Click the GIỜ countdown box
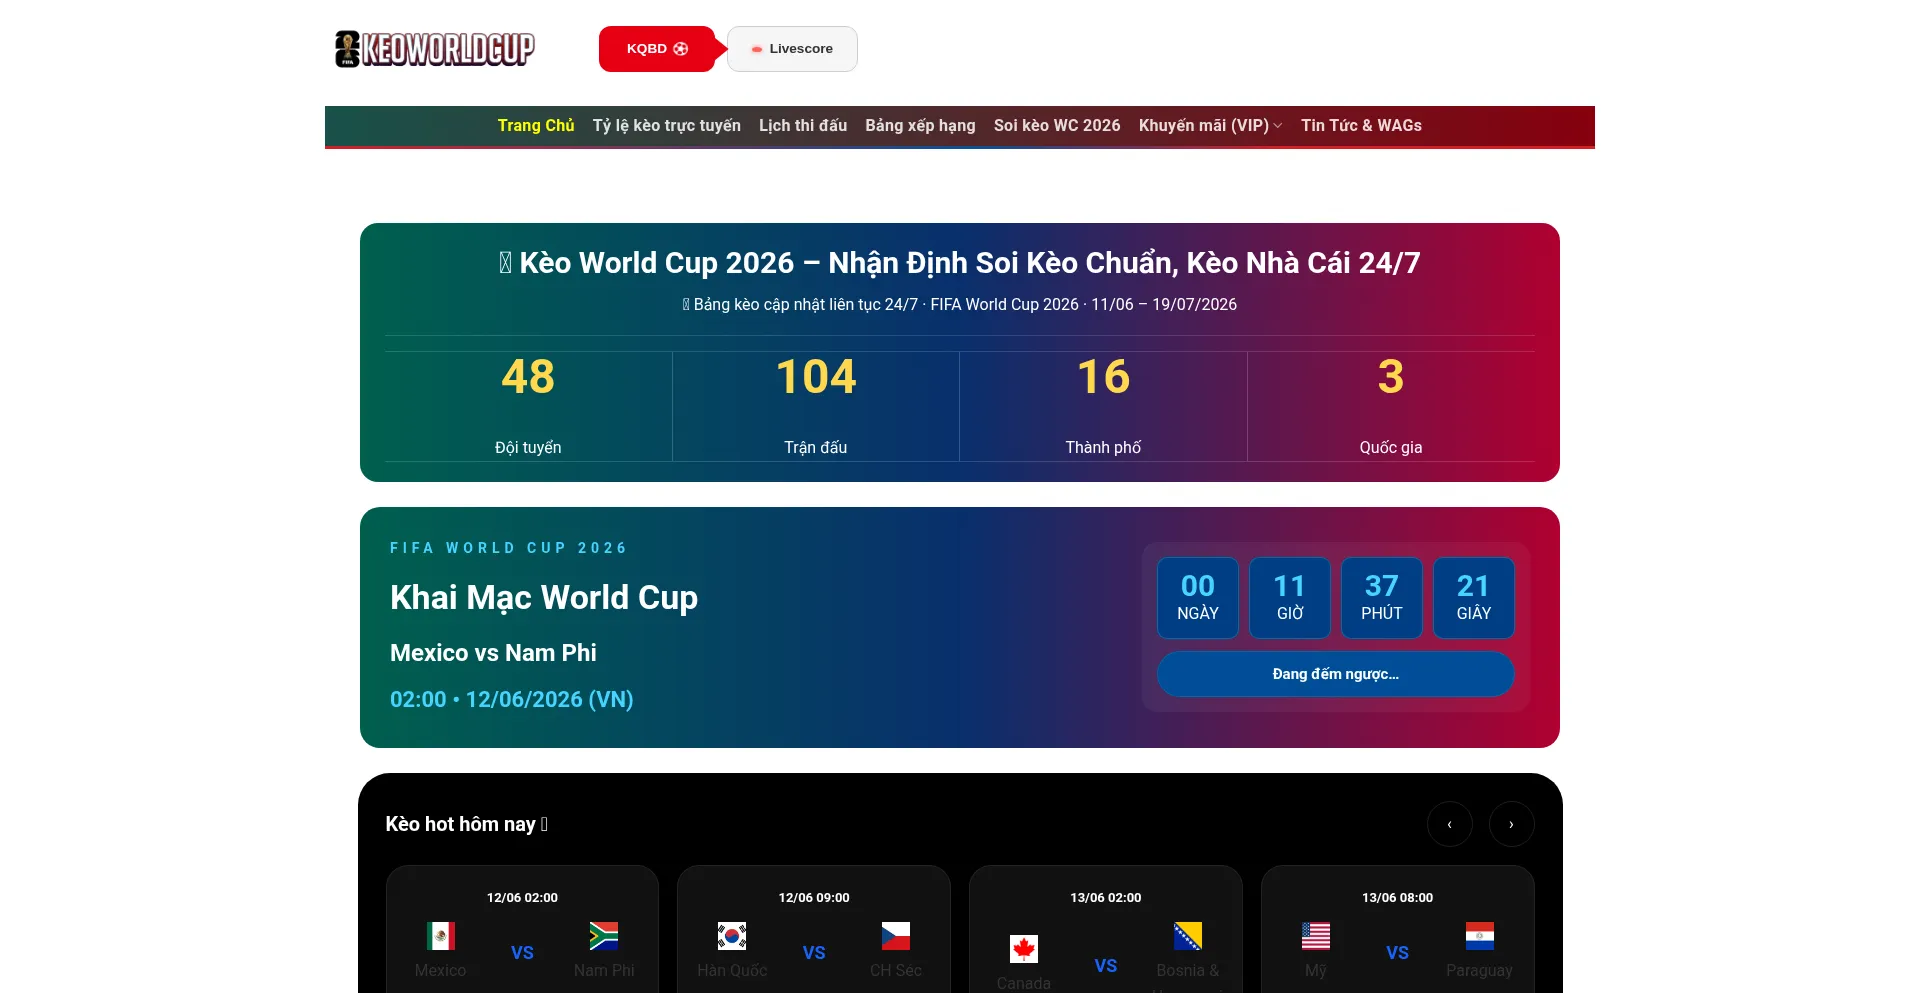The image size is (1920, 993). [1290, 598]
